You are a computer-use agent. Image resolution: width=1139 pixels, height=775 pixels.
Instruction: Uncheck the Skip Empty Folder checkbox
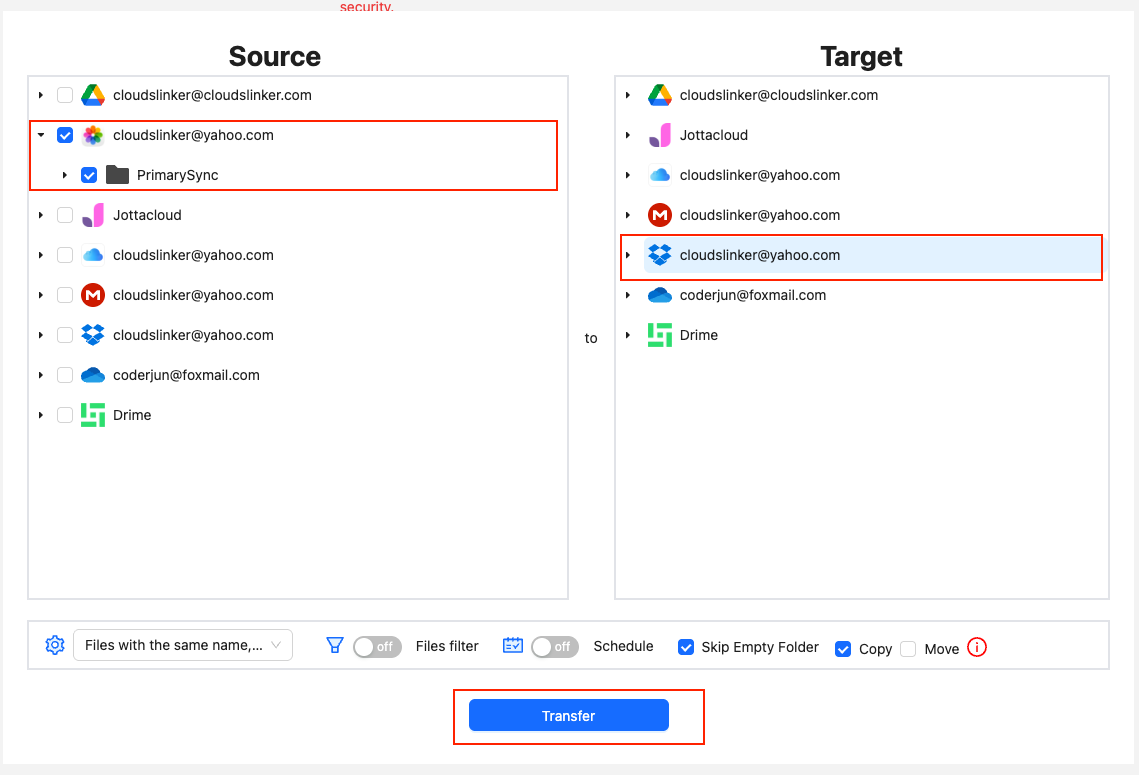click(x=686, y=647)
